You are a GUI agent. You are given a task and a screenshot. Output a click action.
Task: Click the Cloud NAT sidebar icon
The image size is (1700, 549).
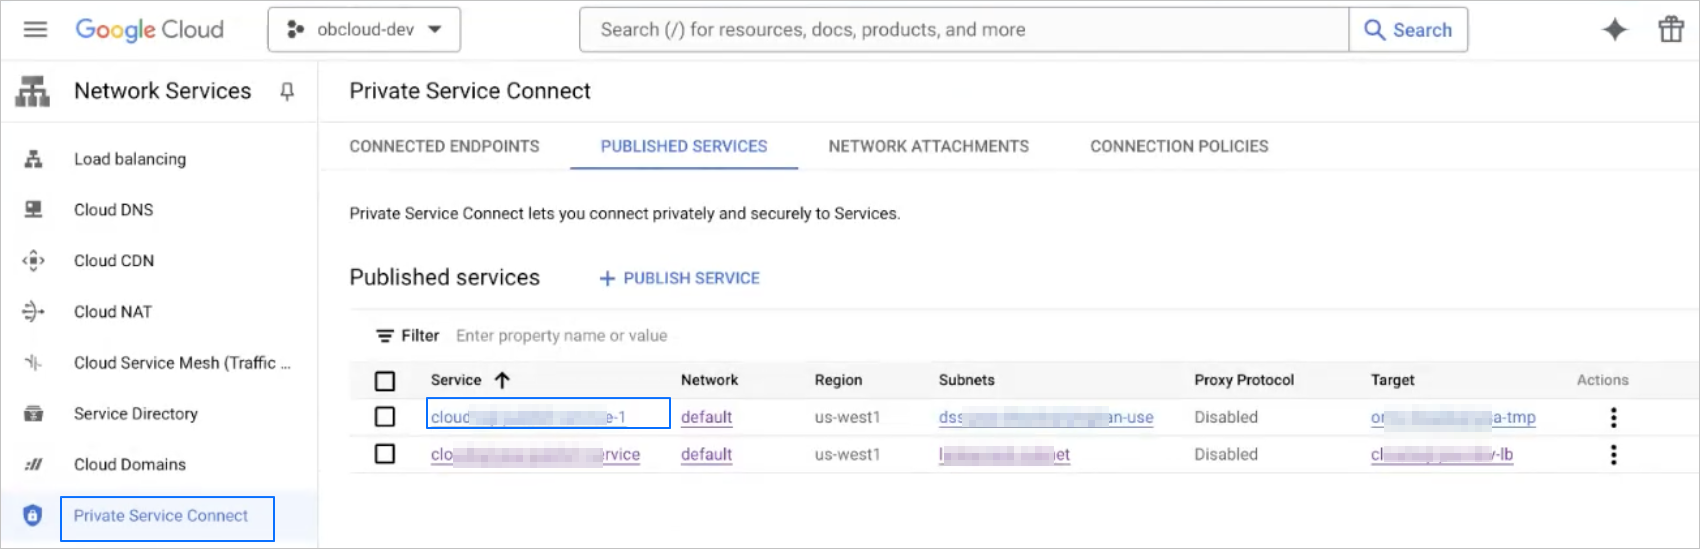pos(33,312)
